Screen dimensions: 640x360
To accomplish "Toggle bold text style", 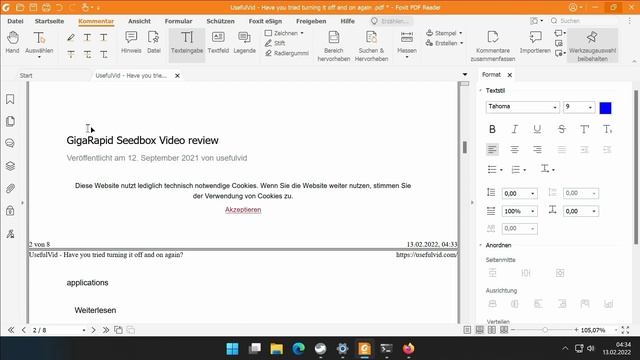I will [x=492, y=129].
